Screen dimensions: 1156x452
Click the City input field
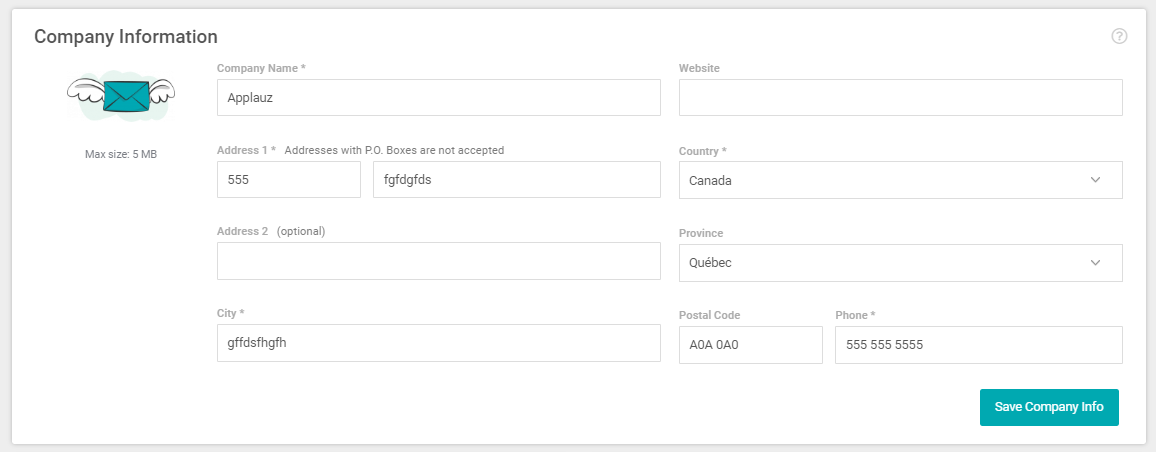438,343
